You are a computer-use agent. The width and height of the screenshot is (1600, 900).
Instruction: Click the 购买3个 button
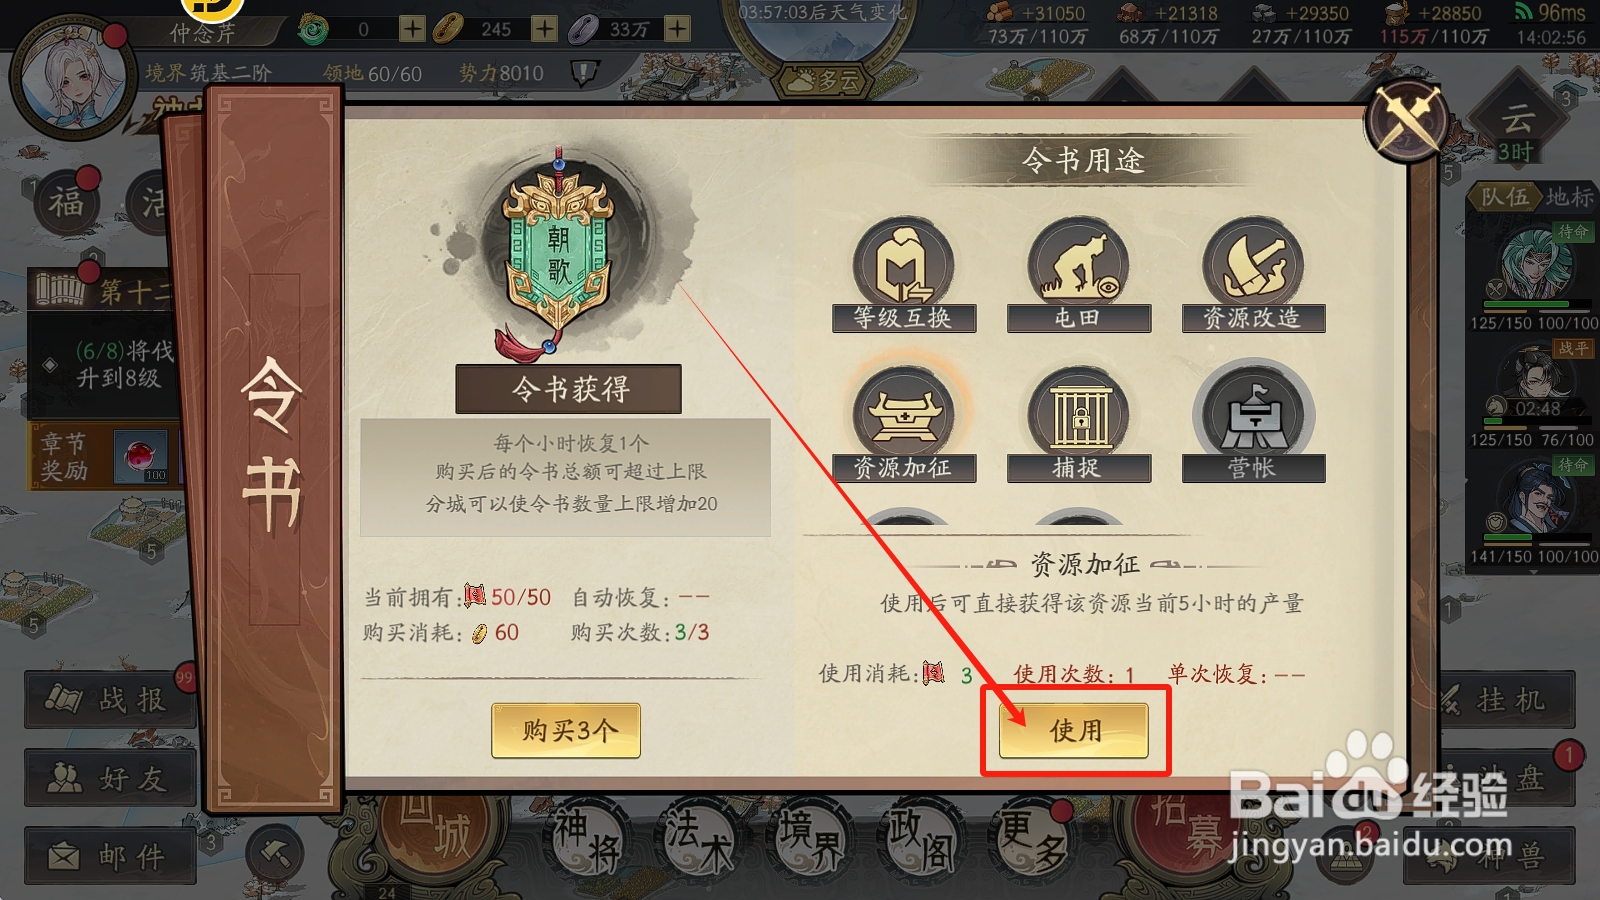pos(566,731)
